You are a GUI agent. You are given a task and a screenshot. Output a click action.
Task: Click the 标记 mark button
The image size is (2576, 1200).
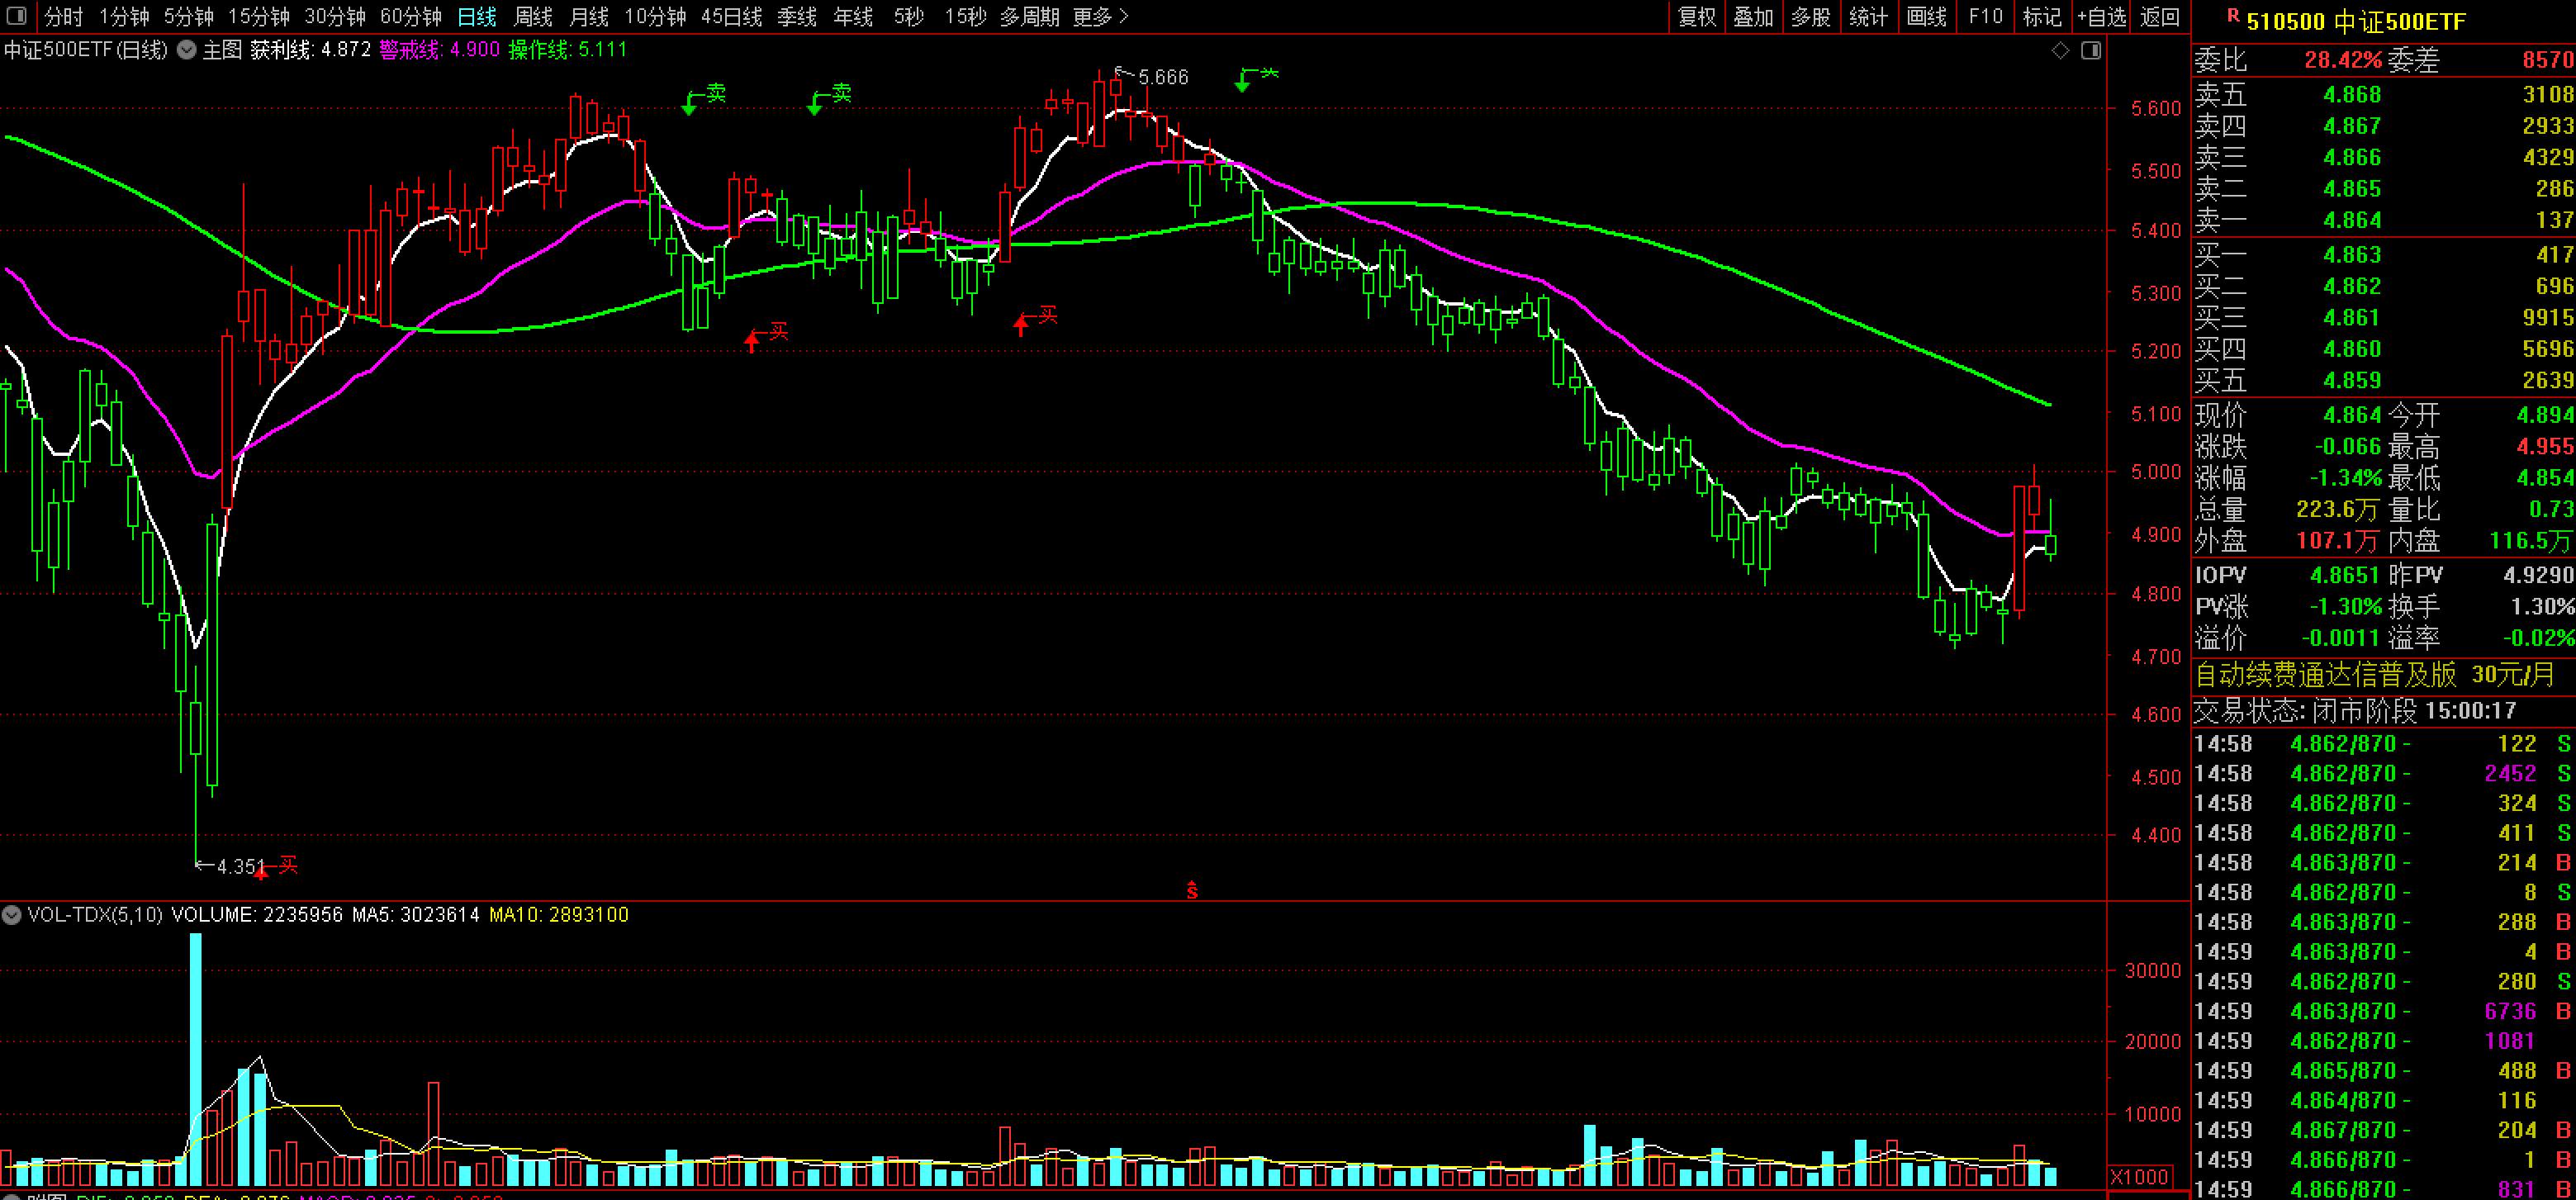pyautogui.click(x=2042, y=16)
